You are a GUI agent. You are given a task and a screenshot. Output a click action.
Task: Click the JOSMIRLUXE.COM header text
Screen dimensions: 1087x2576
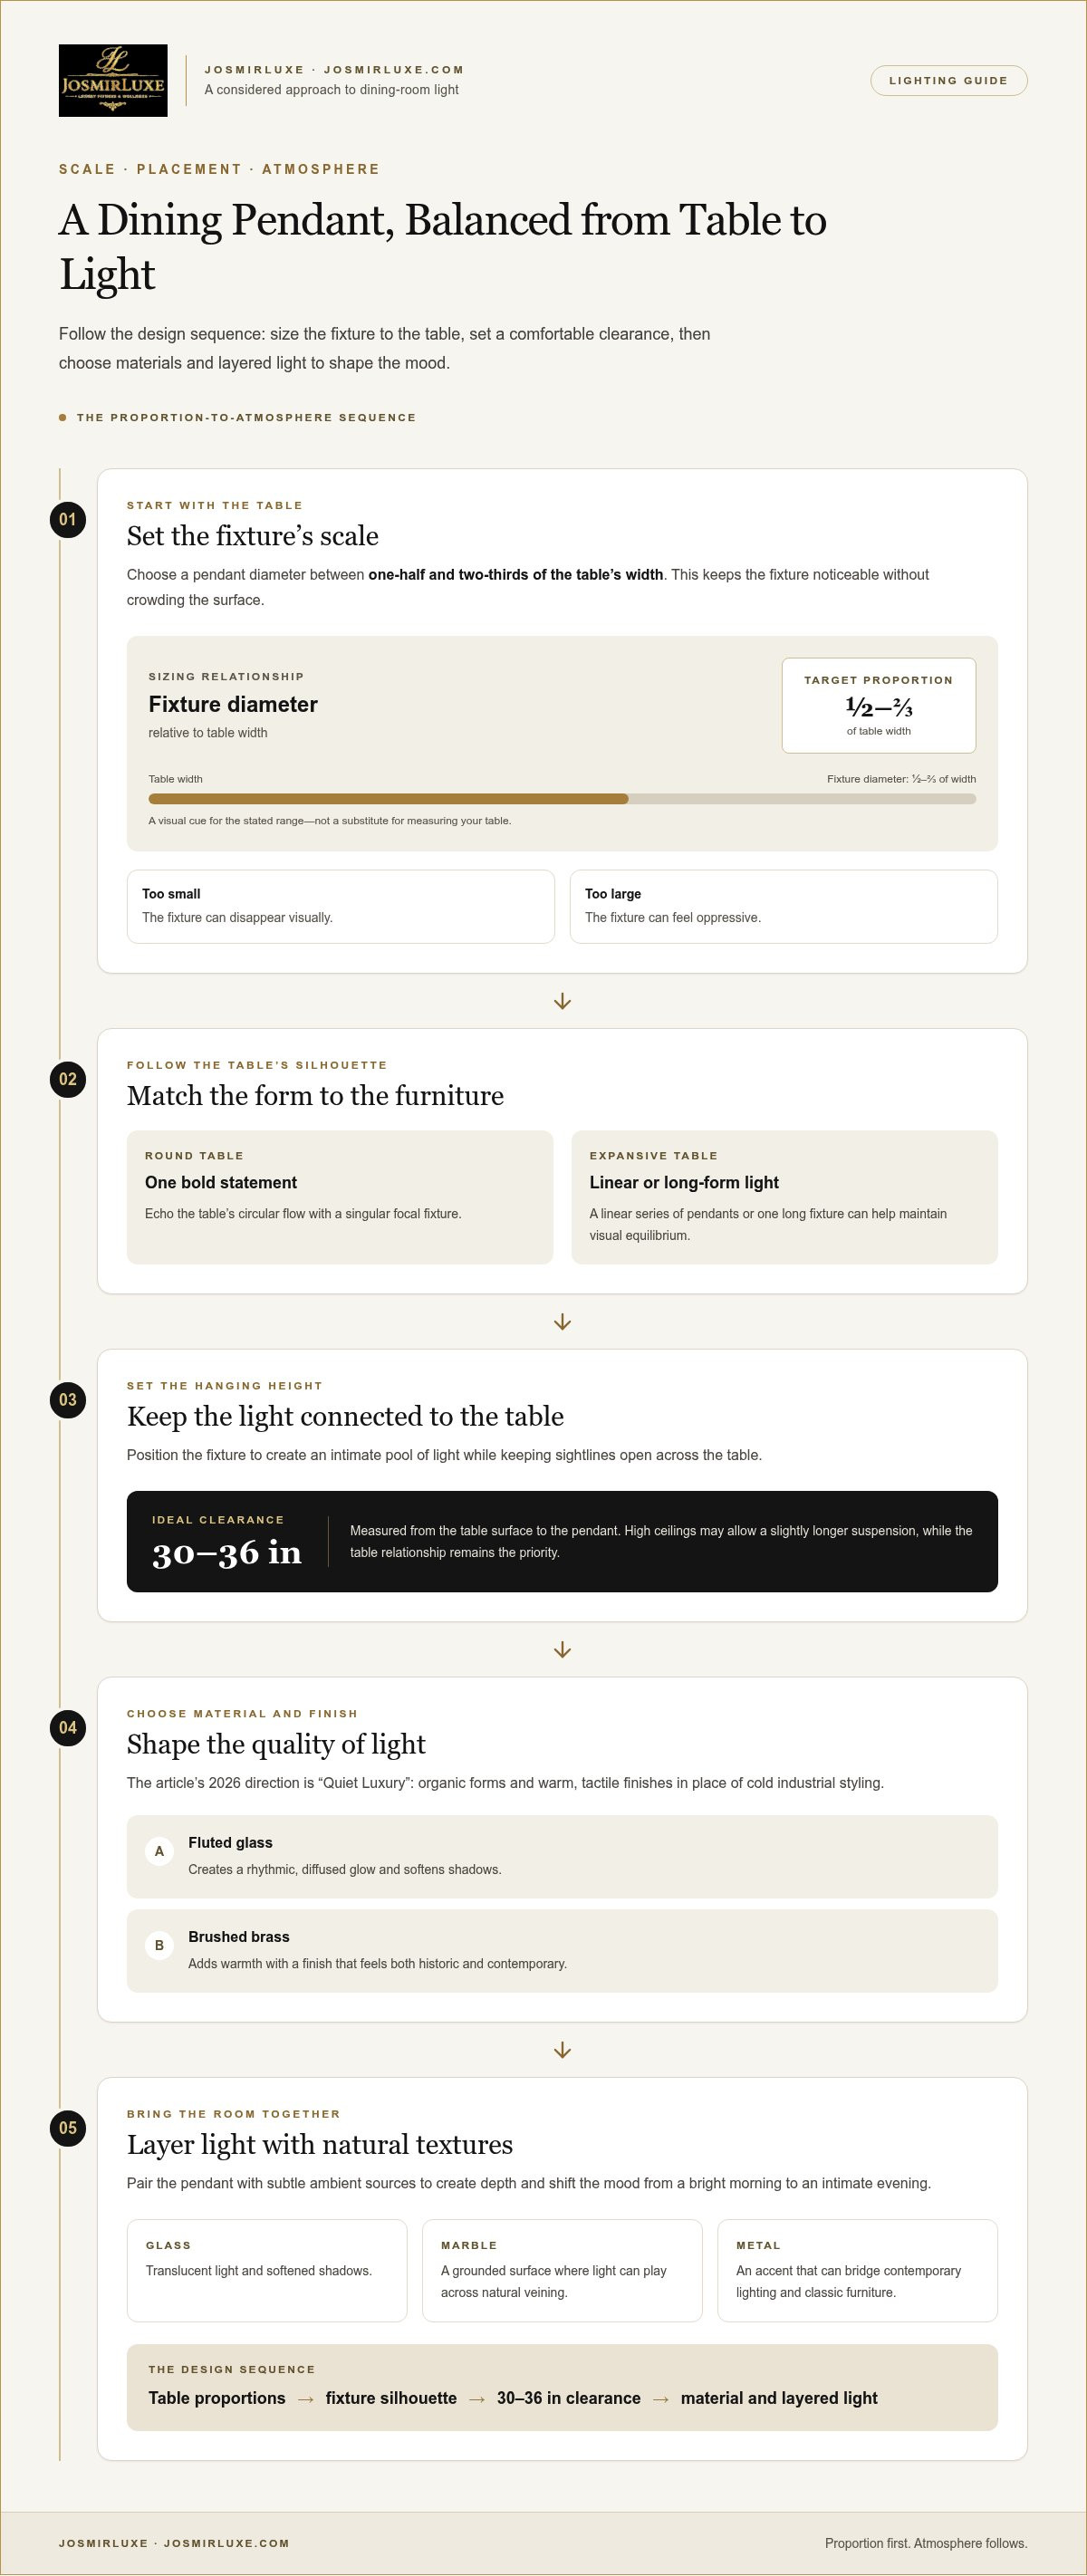(x=394, y=70)
